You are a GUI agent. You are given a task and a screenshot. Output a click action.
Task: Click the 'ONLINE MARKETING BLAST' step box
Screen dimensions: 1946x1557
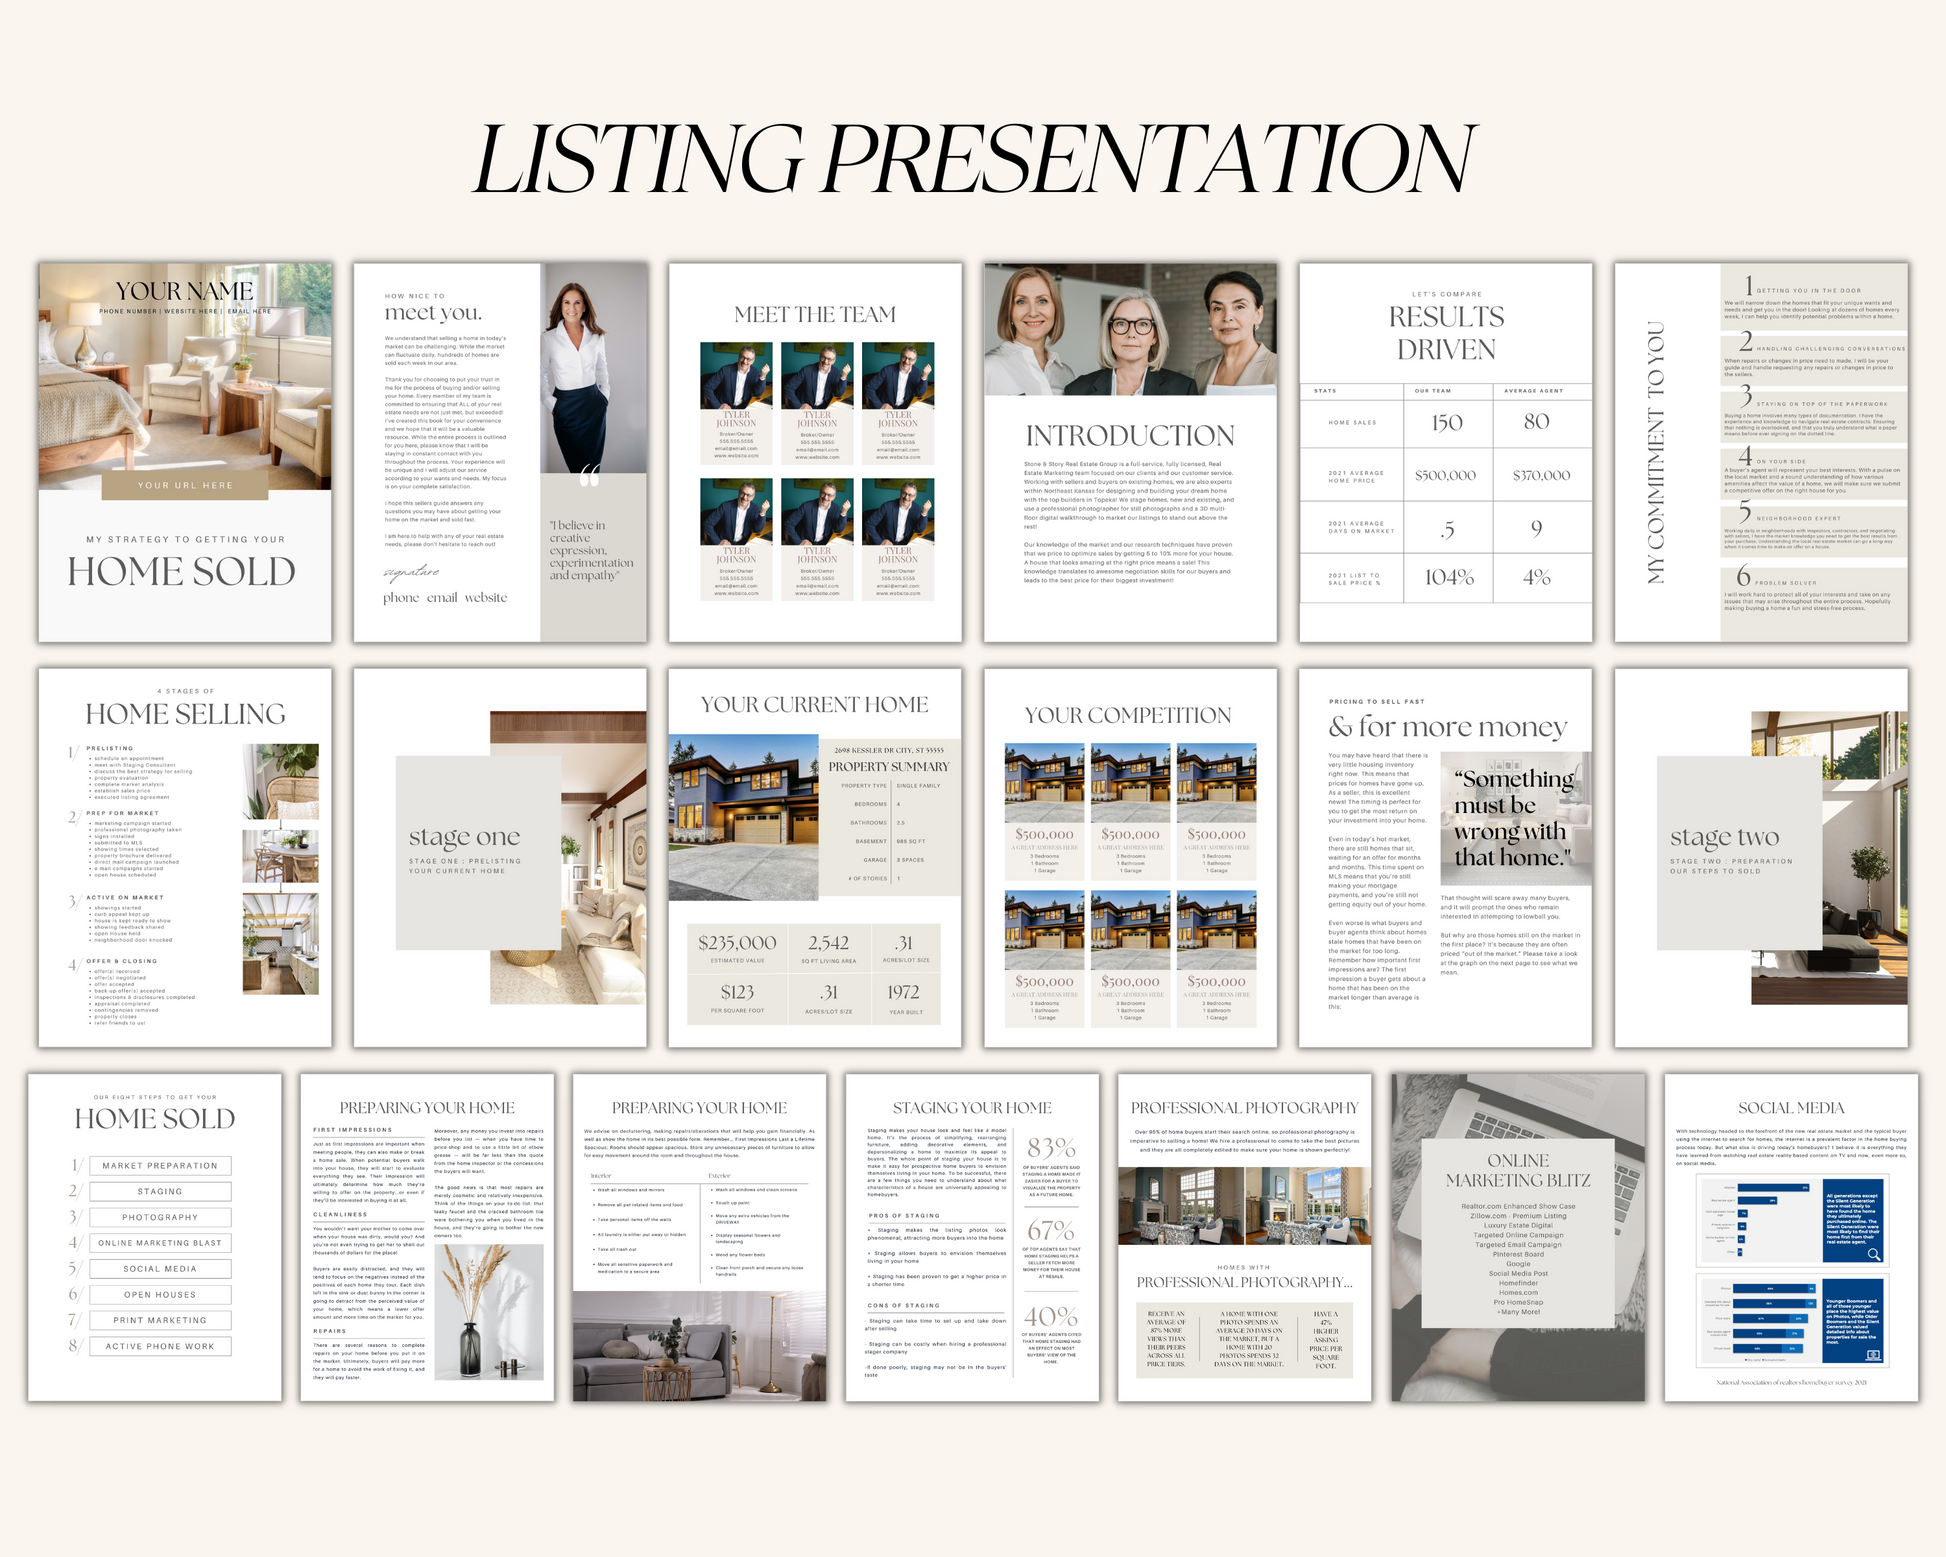pos(160,1243)
